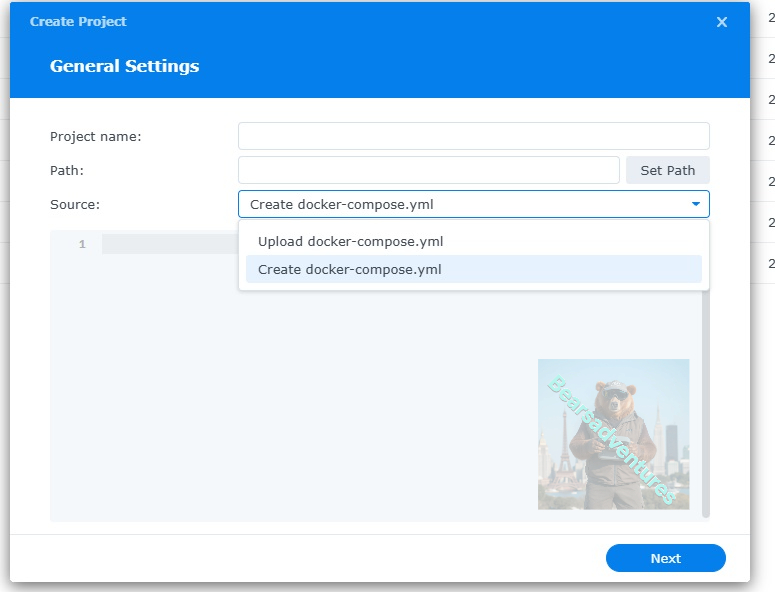The image size is (775, 592).
Task: Click the Create Project title text
Action: pyautogui.click(x=78, y=21)
